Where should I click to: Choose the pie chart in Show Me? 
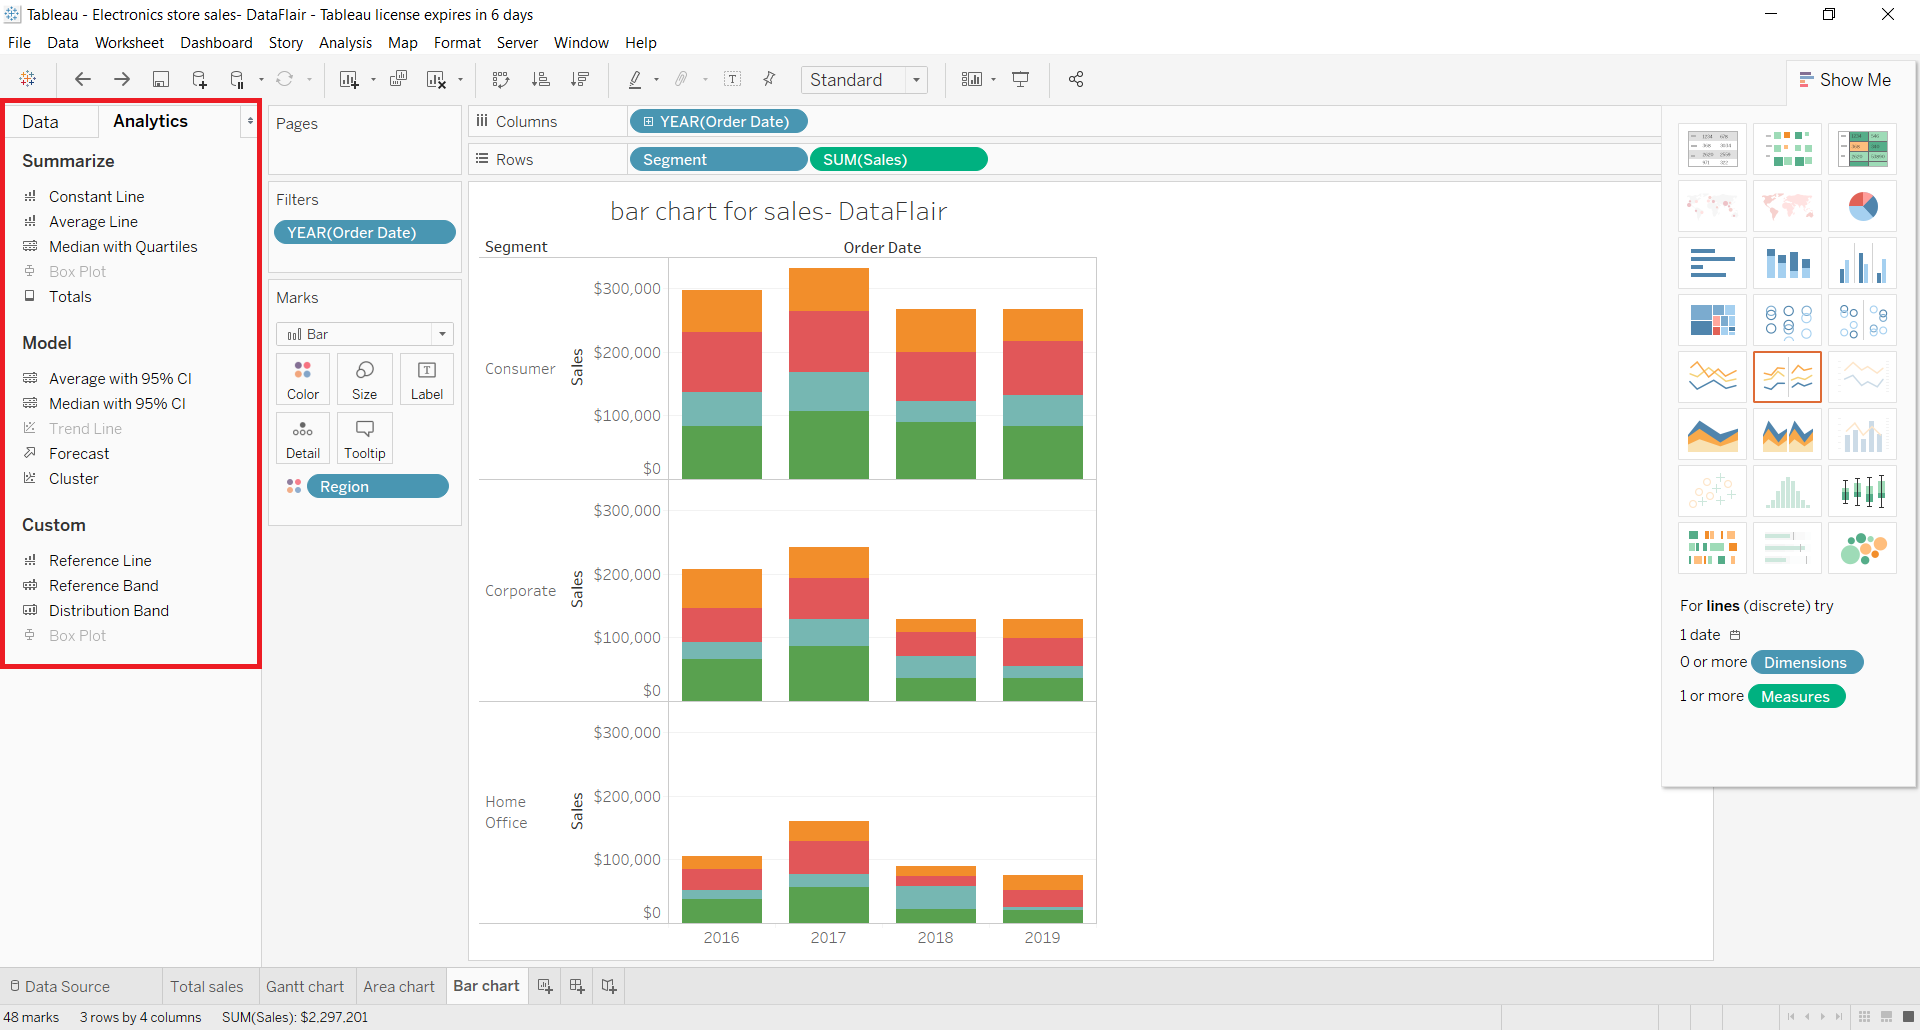[x=1862, y=207]
